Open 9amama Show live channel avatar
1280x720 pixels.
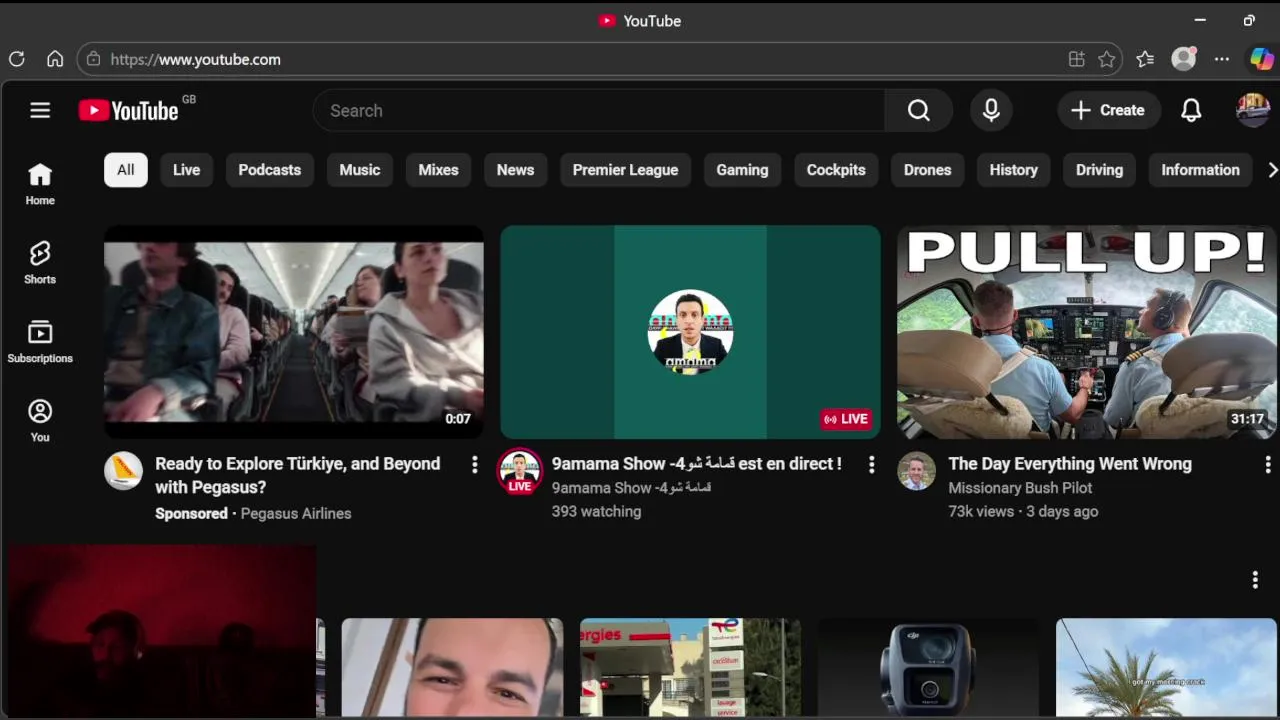point(520,471)
